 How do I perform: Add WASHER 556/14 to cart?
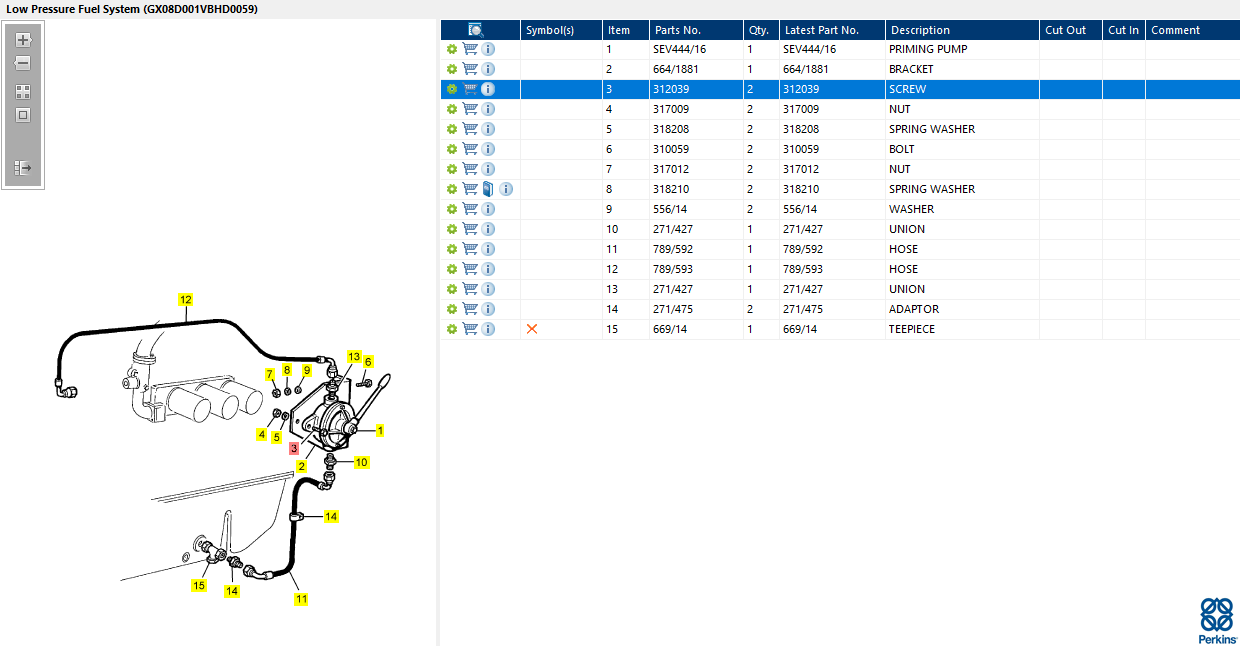coord(470,209)
